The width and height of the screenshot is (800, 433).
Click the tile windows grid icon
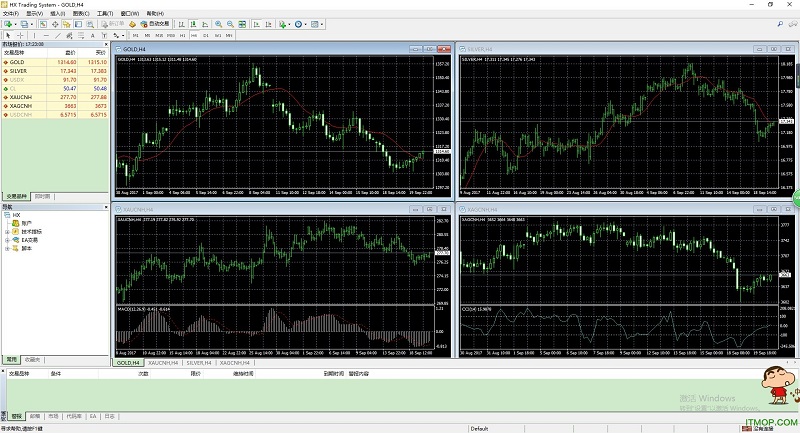pyautogui.click(x=242, y=24)
